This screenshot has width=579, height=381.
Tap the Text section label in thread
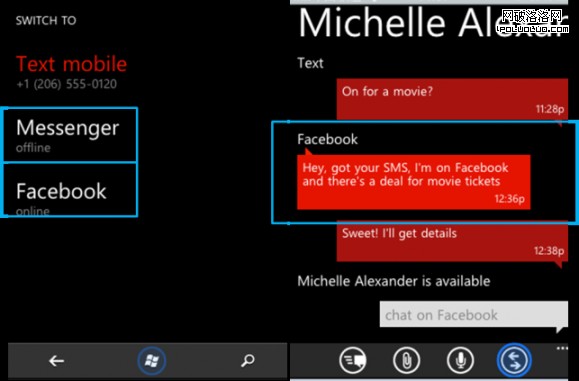[x=310, y=63]
